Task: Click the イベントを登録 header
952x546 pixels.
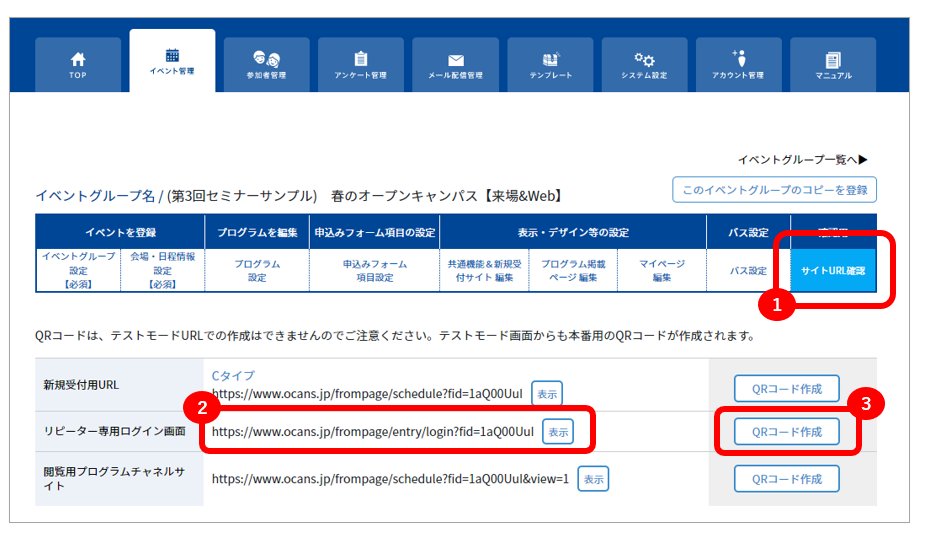Action: 120,232
